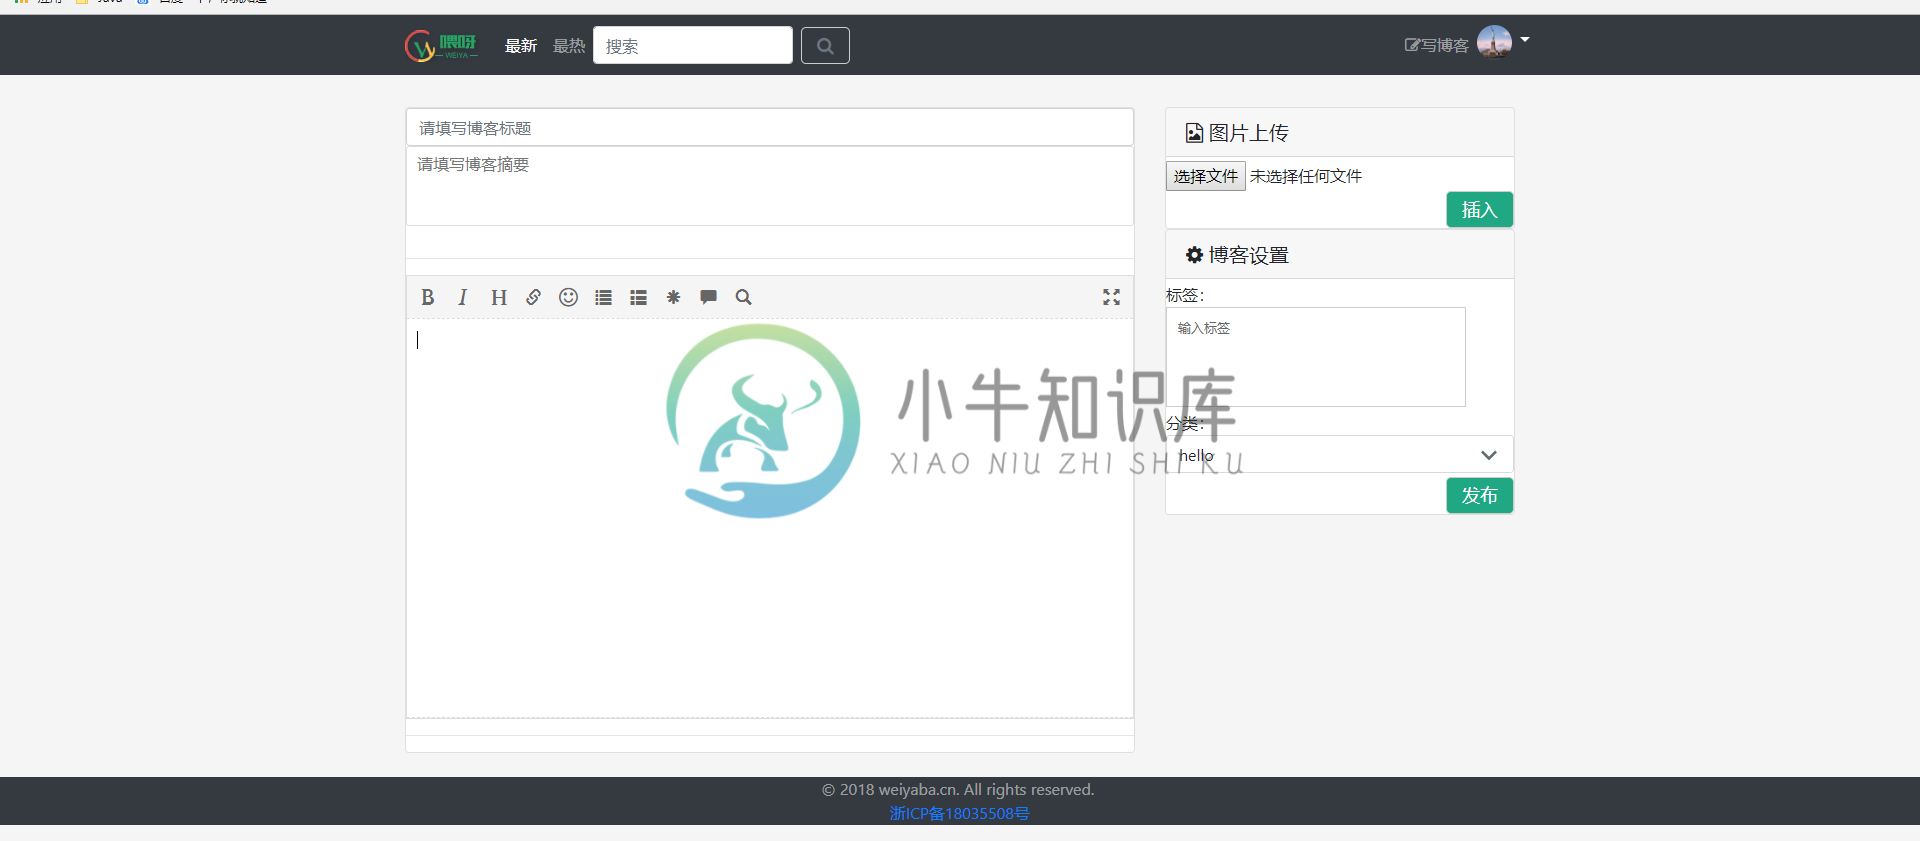The width and height of the screenshot is (1920, 841).
Task: Open the 分类 category dropdown showing hello
Action: [1339, 455]
